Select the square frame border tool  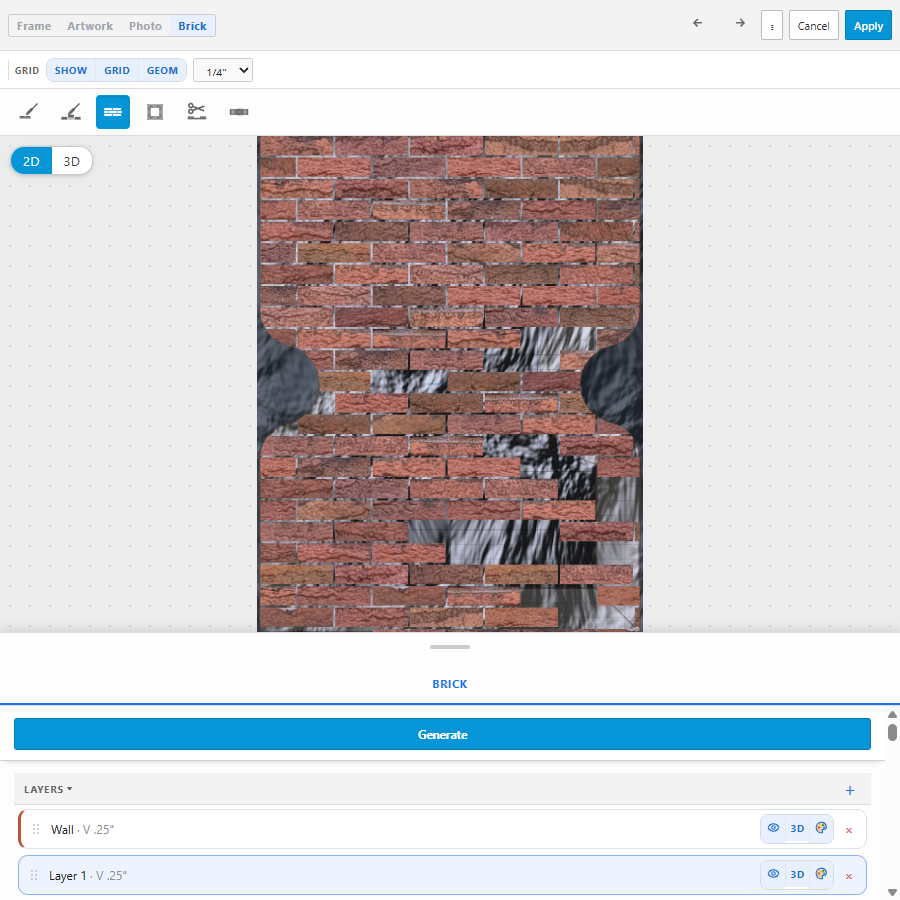[155, 112]
